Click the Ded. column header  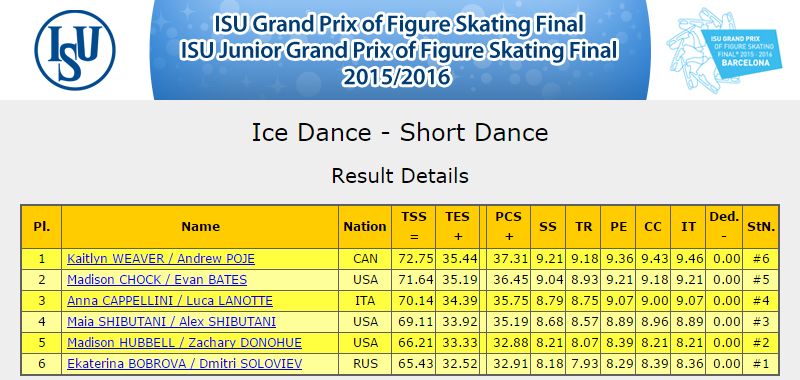point(724,227)
